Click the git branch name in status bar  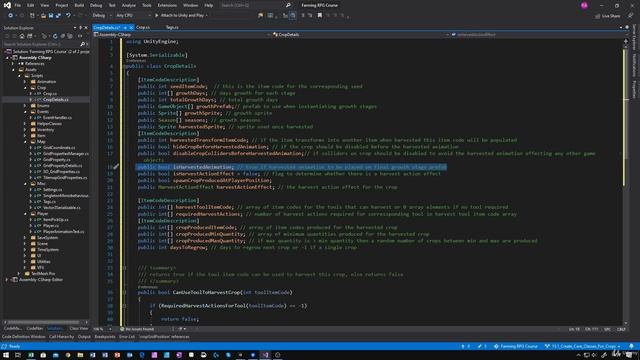pos(582,347)
